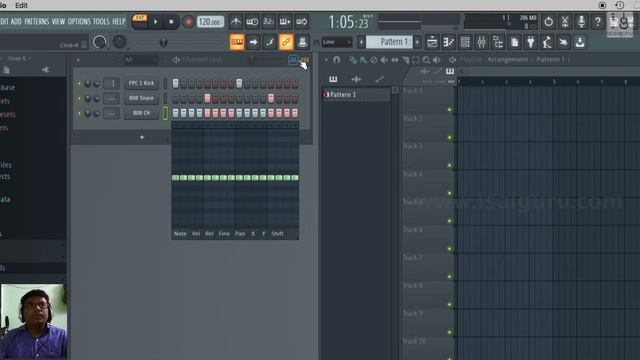Open the Mixer view icon
Image resolution: width=640 pixels, height=360 pixels.
(482, 42)
